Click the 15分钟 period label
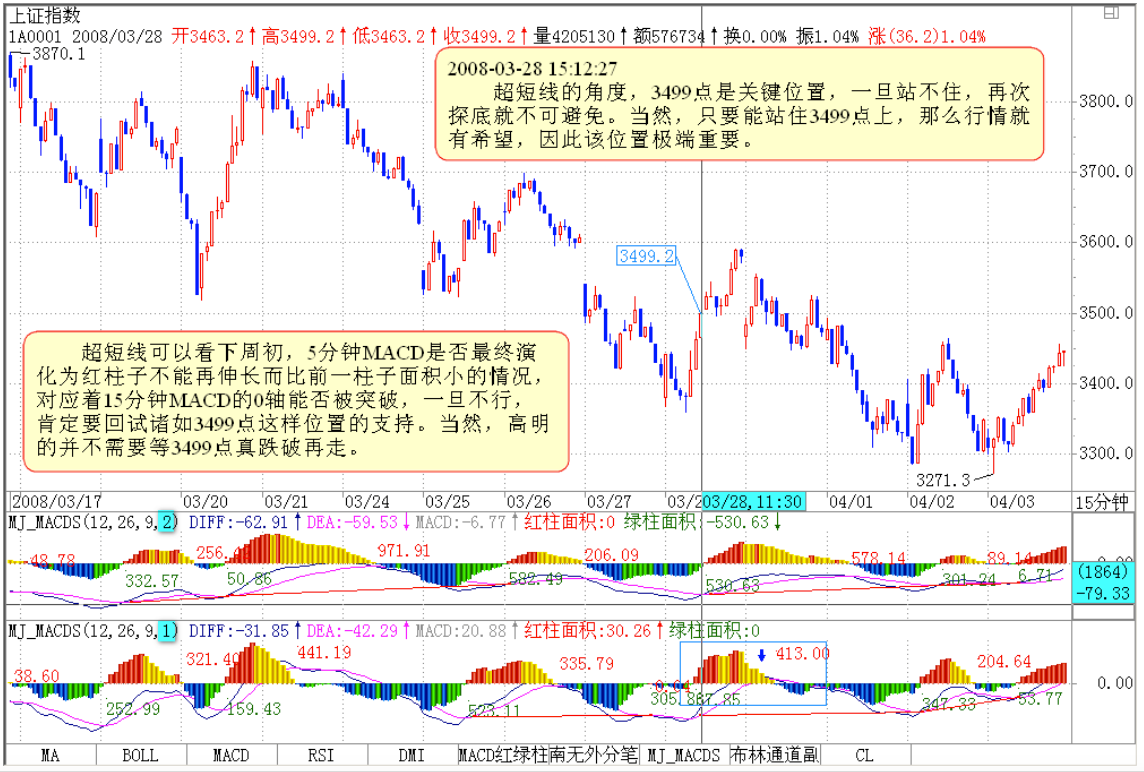Screen dimensions: 1144x772 pyautogui.click(x=1102, y=503)
